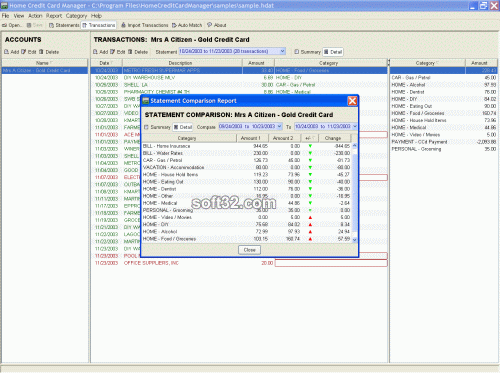The image size is (500, 373).
Task: Select BILL - Water Rates comparison row
Action: coord(247,153)
